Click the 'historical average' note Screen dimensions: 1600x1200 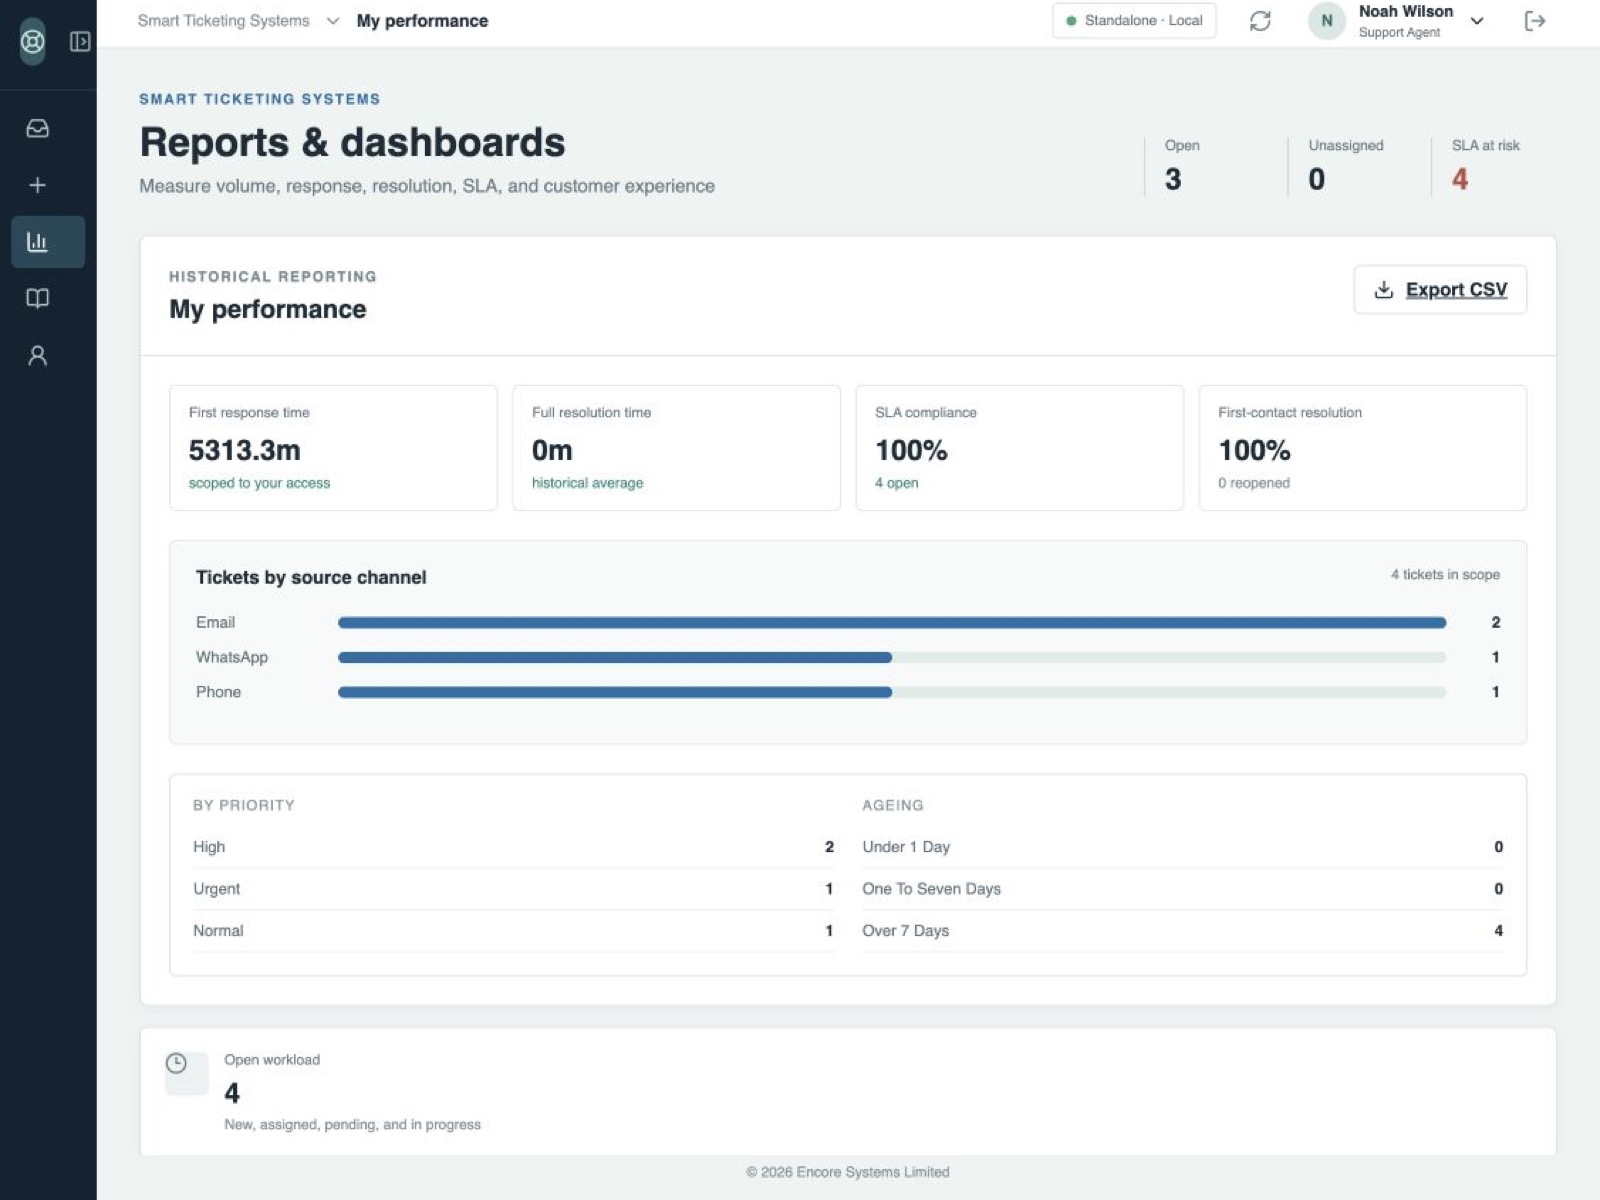pos(587,483)
